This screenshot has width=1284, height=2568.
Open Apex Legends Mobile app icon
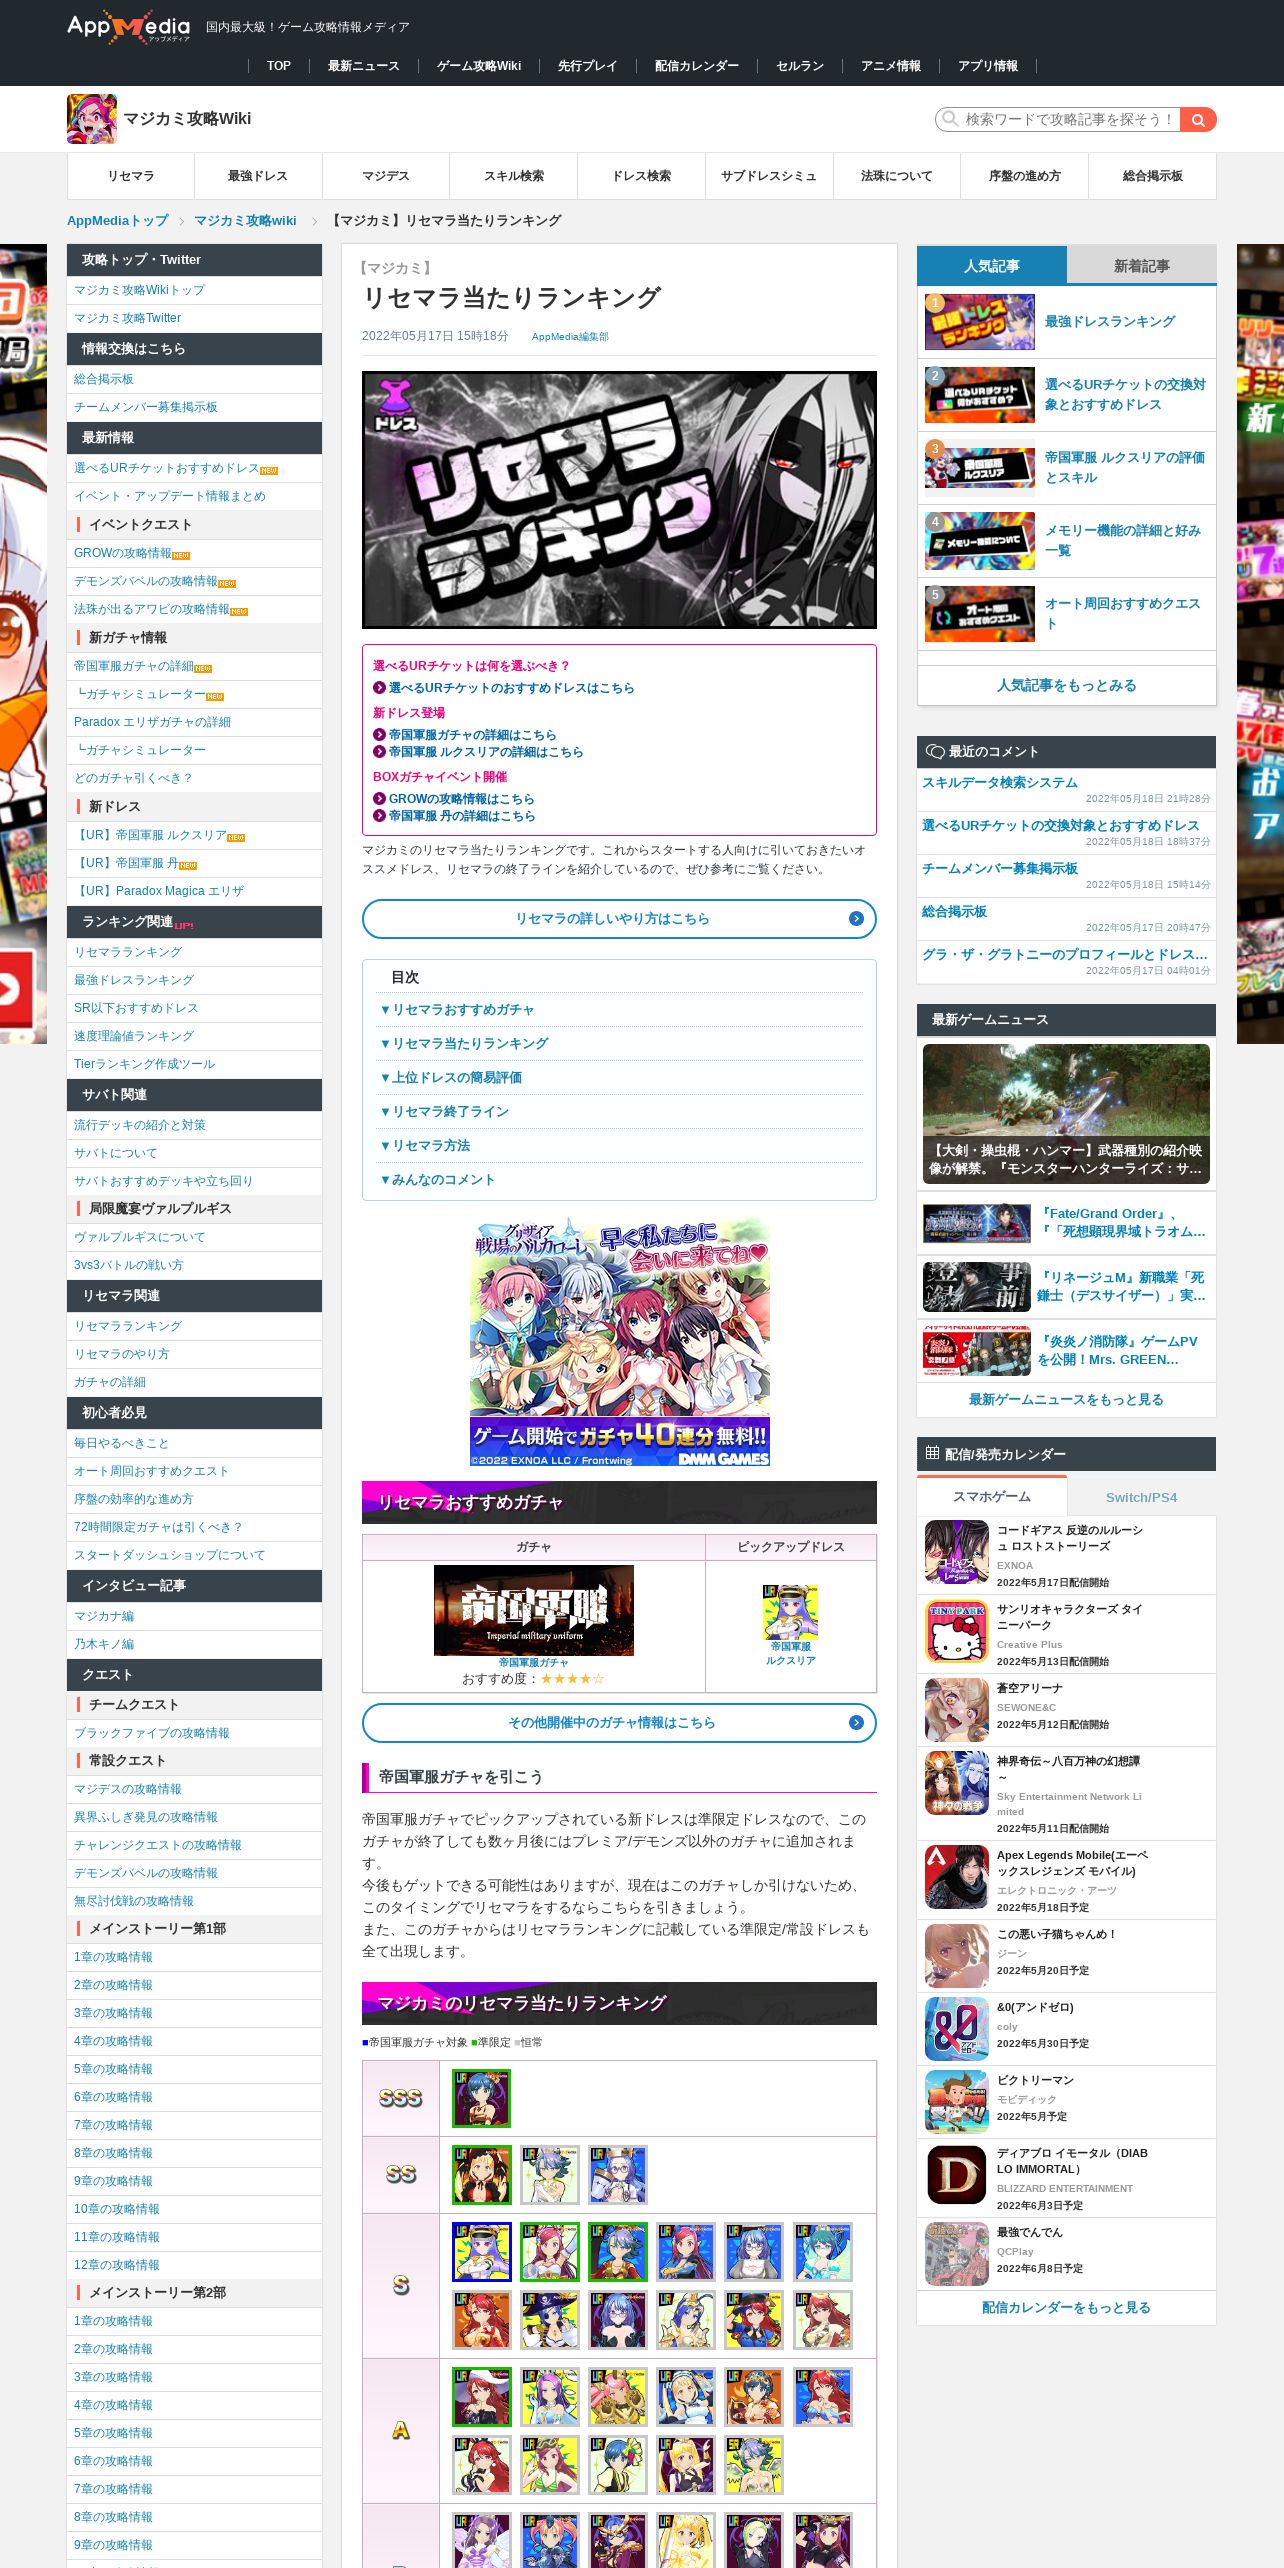click(x=957, y=1877)
